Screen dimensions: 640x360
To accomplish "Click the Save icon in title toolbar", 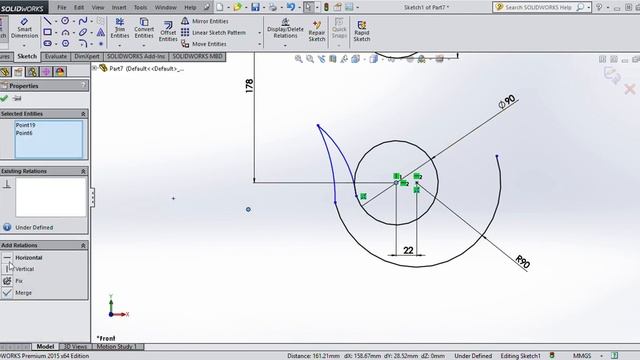I will point(255,7).
